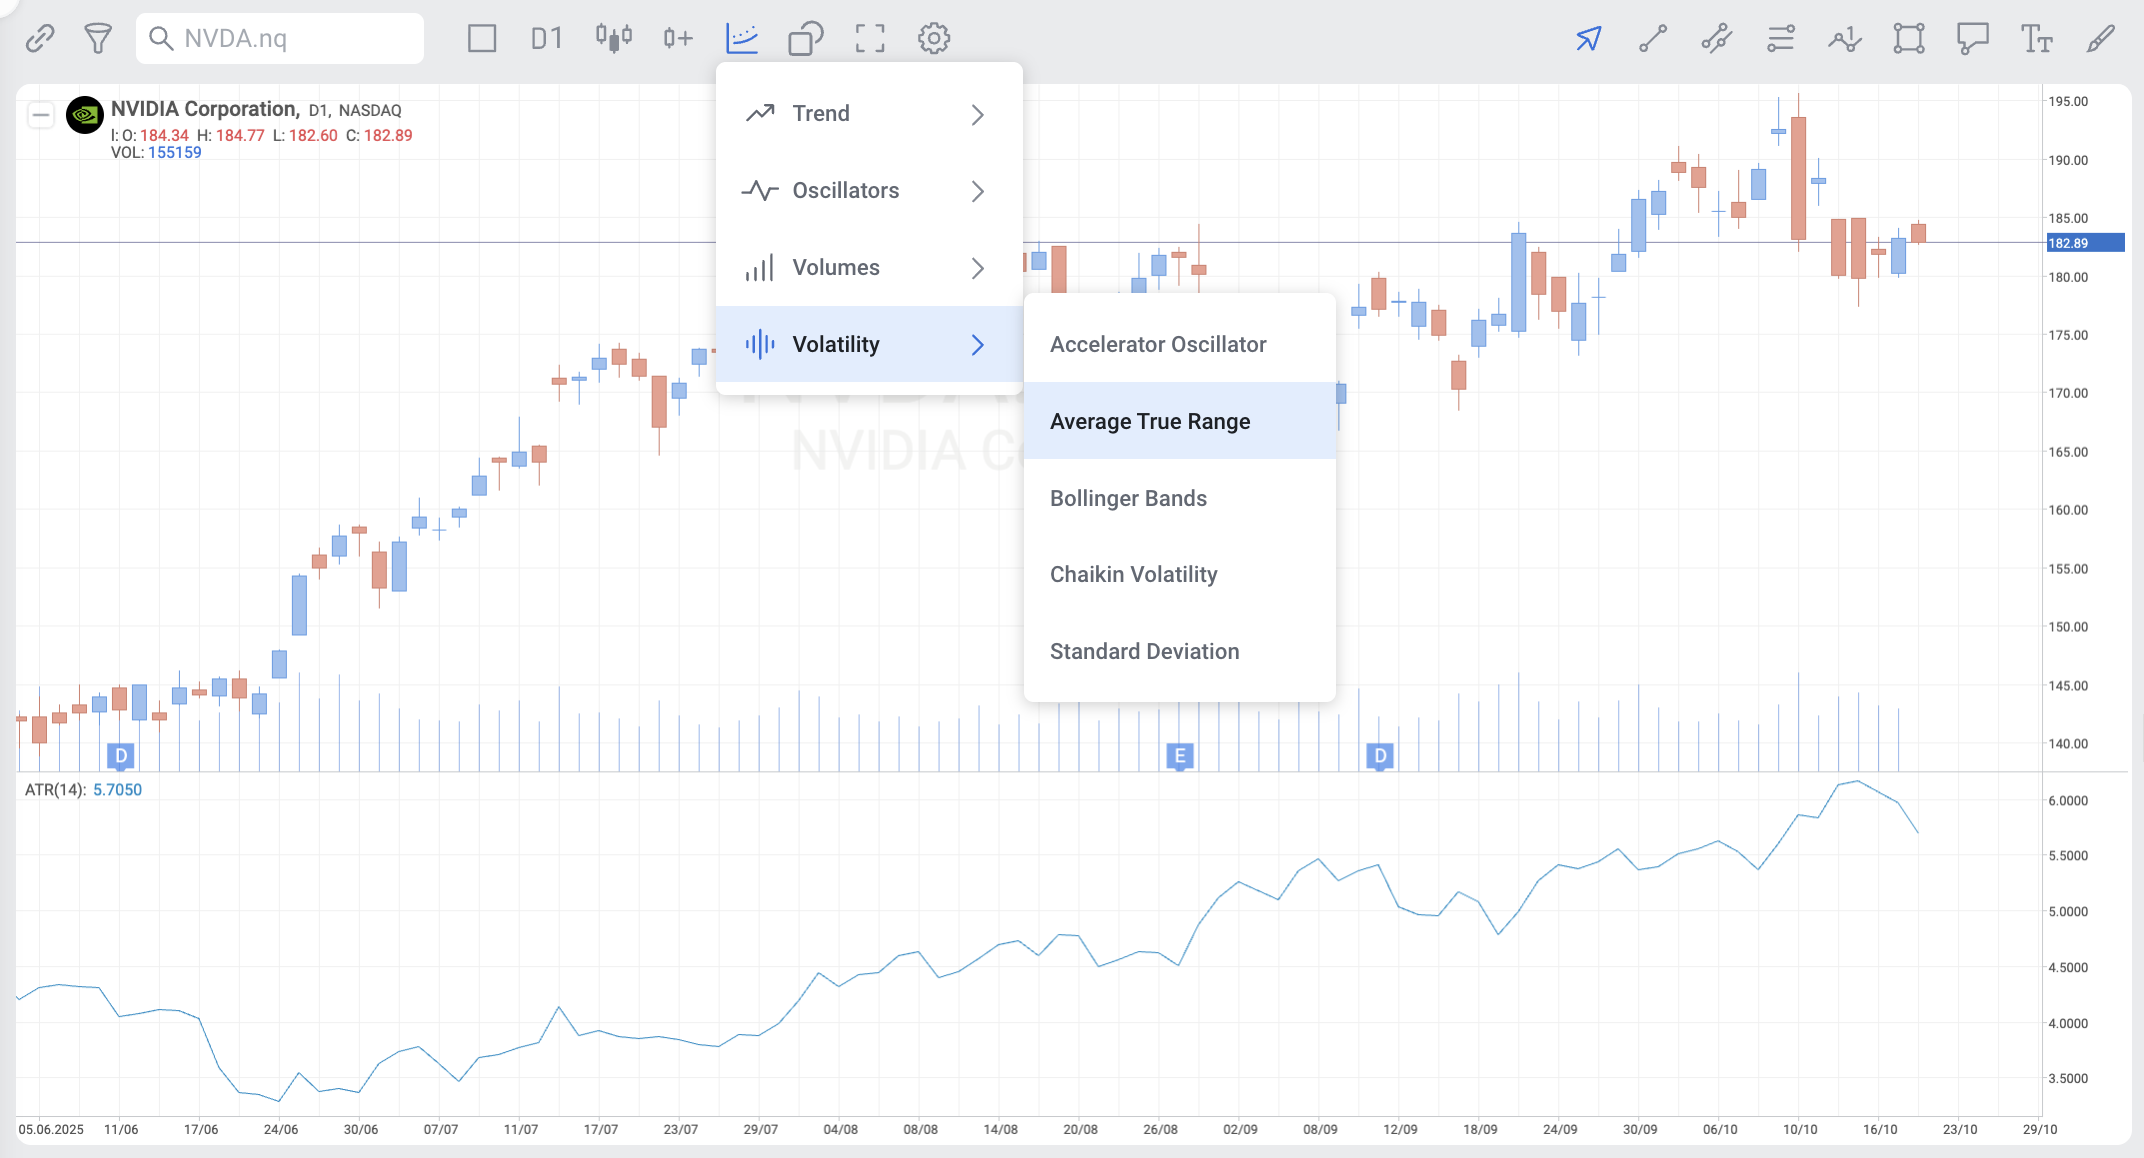Viewport: 2144px width, 1158px height.
Task: Open the filter funnel icon
Action: coord(97,38)
